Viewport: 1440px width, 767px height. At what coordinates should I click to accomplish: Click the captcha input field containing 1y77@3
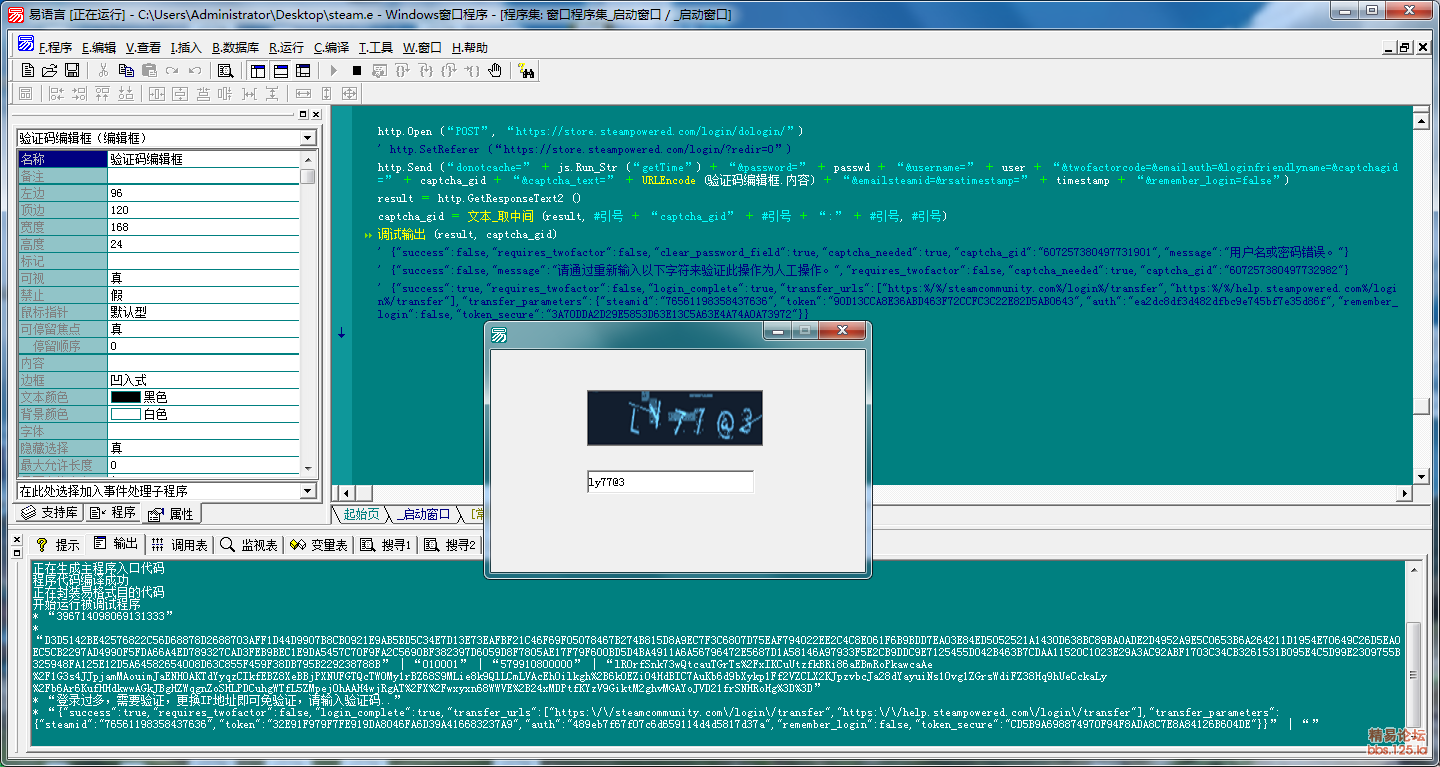[669, 483]
